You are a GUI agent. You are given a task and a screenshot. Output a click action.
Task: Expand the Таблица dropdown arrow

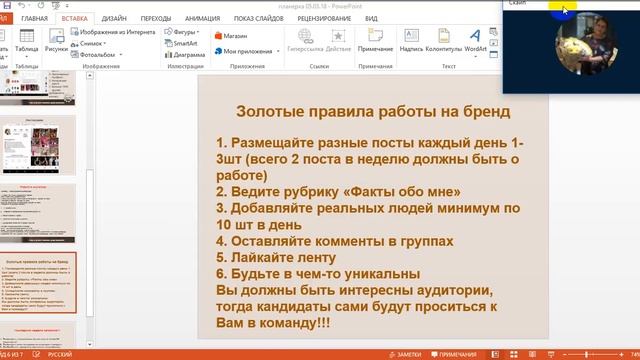pyautogui.click(x=27, y=56)
